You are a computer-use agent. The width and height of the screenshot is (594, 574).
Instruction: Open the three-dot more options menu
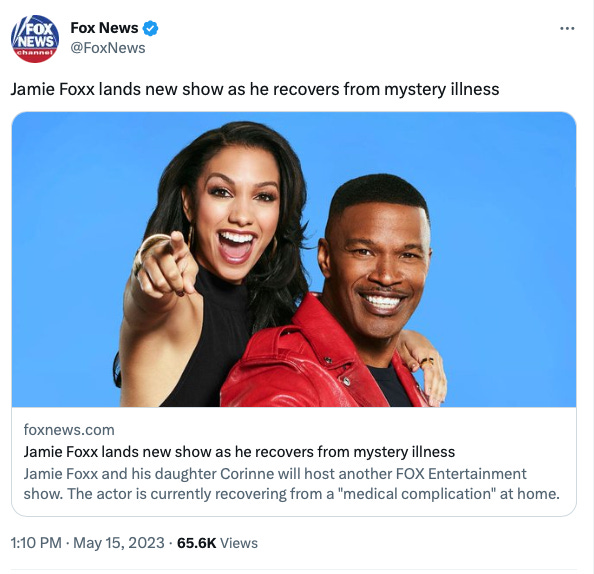pyautogui.click(x=567, y=28)
